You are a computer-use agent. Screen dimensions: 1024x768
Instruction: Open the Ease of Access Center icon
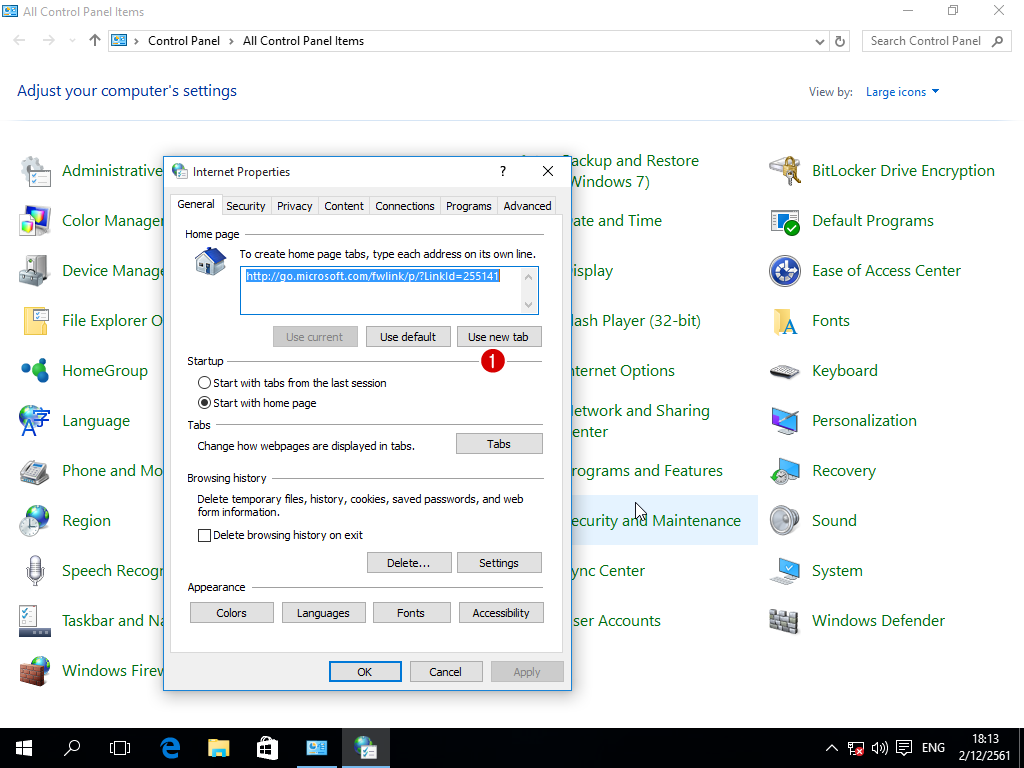785,271
